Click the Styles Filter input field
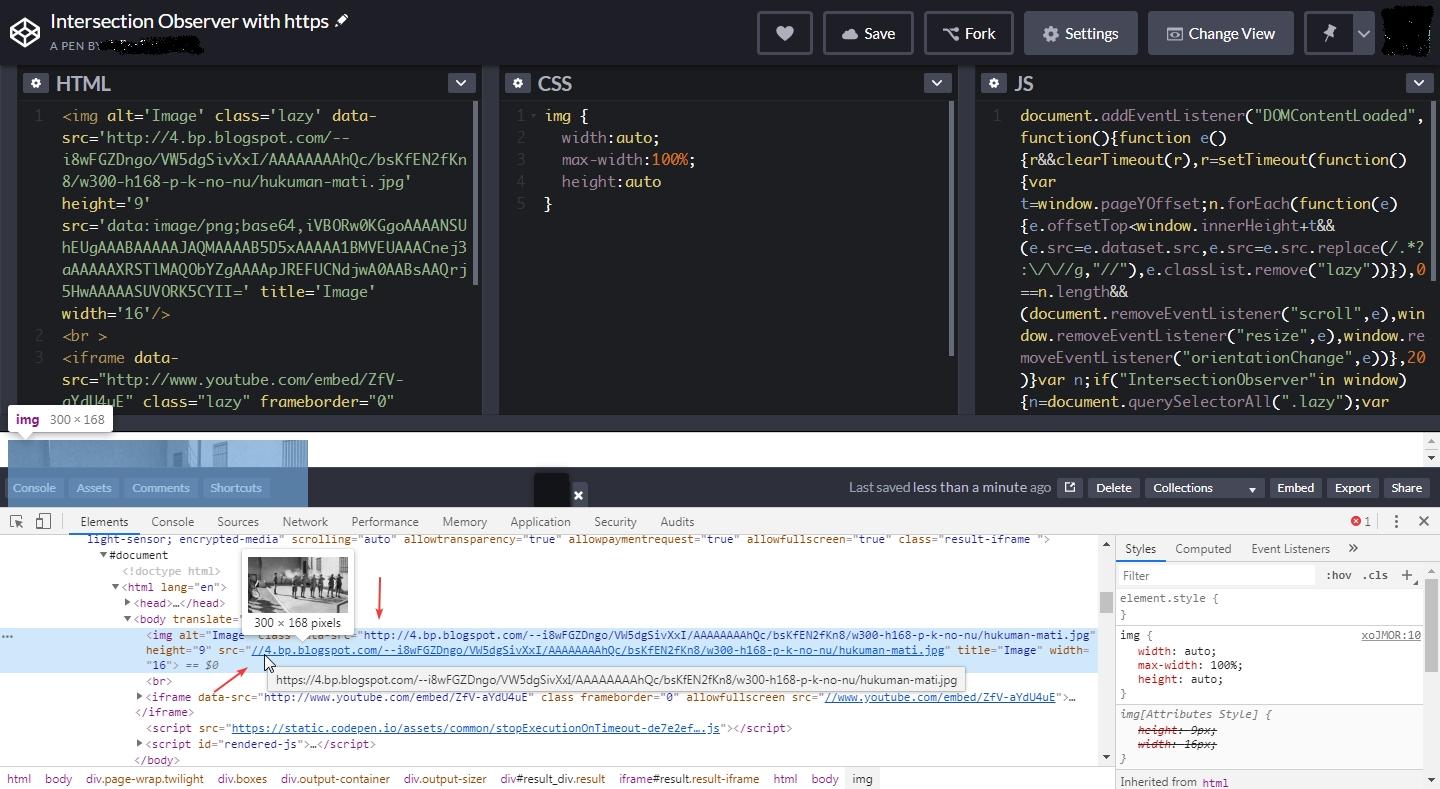Image resolution: width=1440 pixels, height=789 pixels. point(1217,576)
